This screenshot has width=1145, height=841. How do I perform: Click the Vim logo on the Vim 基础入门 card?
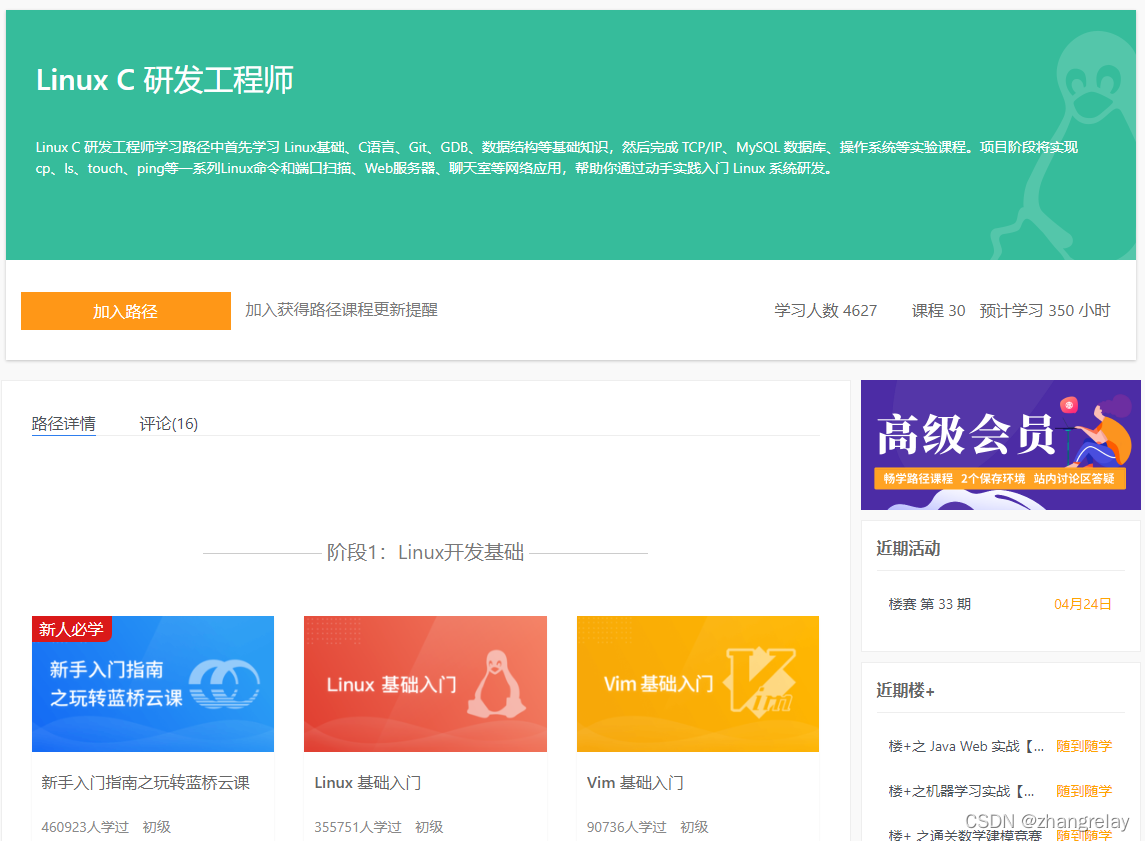pos(759,681)
